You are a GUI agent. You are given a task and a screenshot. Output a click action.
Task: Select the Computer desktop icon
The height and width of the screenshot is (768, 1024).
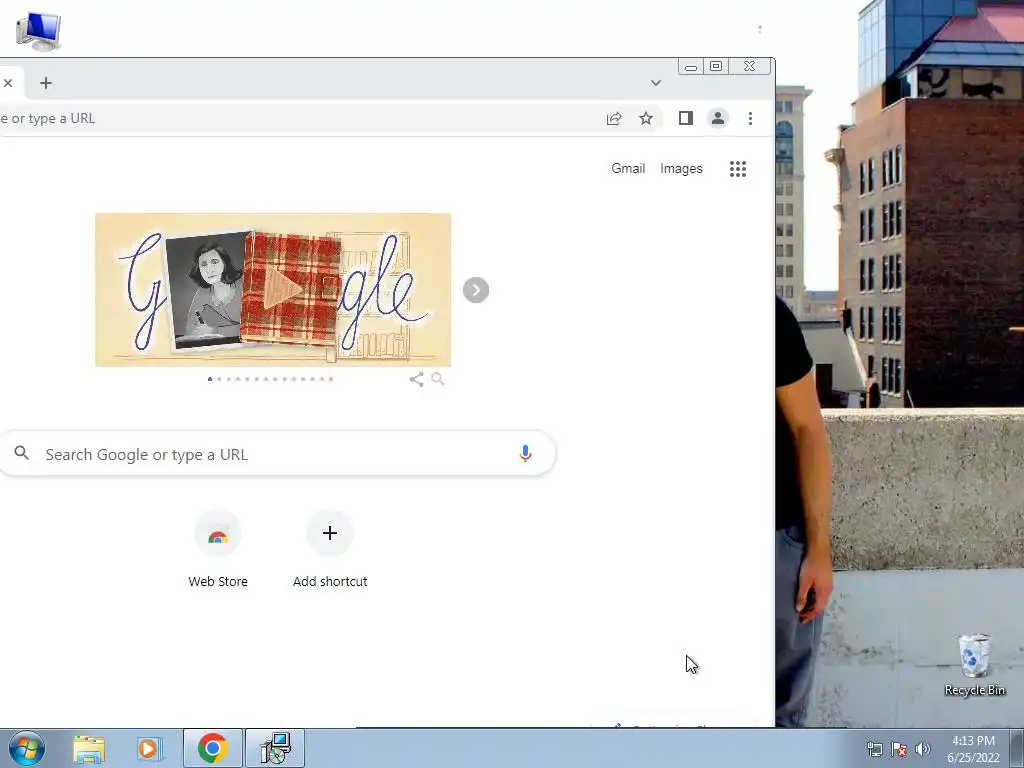38,31
